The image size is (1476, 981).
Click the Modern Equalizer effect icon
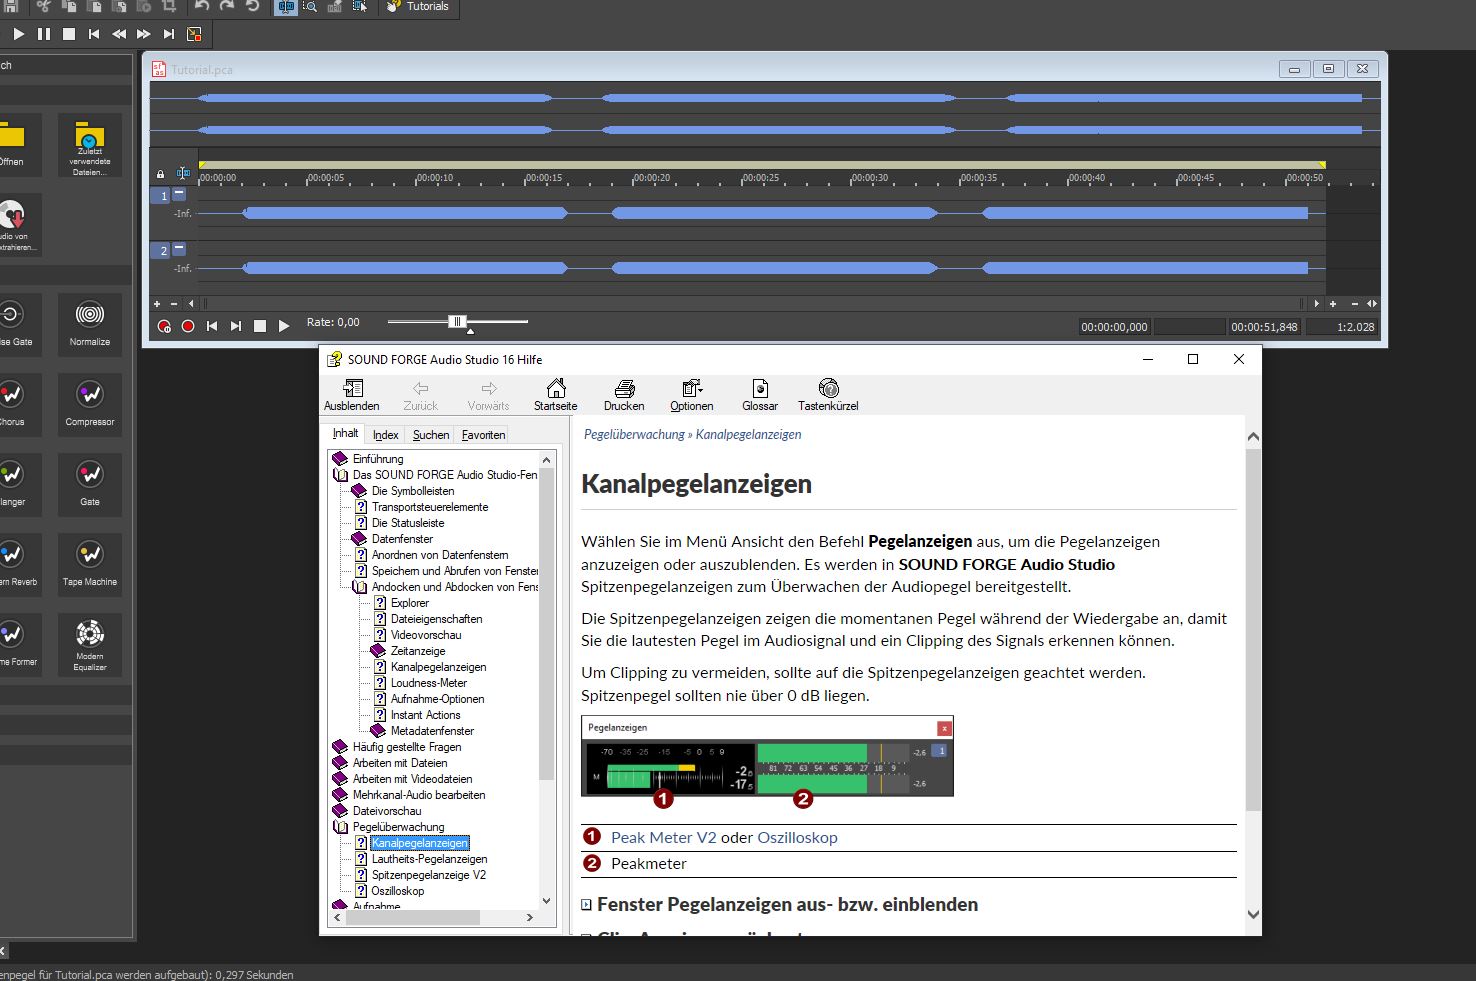pyautogui.click(x=90, y=643)
